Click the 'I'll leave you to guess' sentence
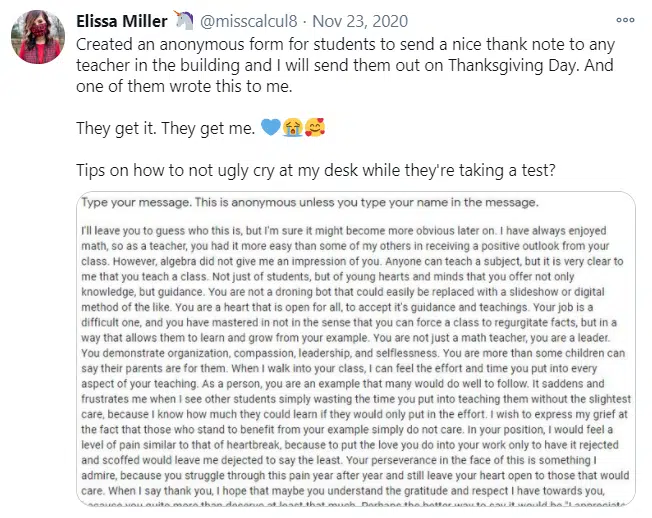The image size is (652, 518). click(289, 231)
